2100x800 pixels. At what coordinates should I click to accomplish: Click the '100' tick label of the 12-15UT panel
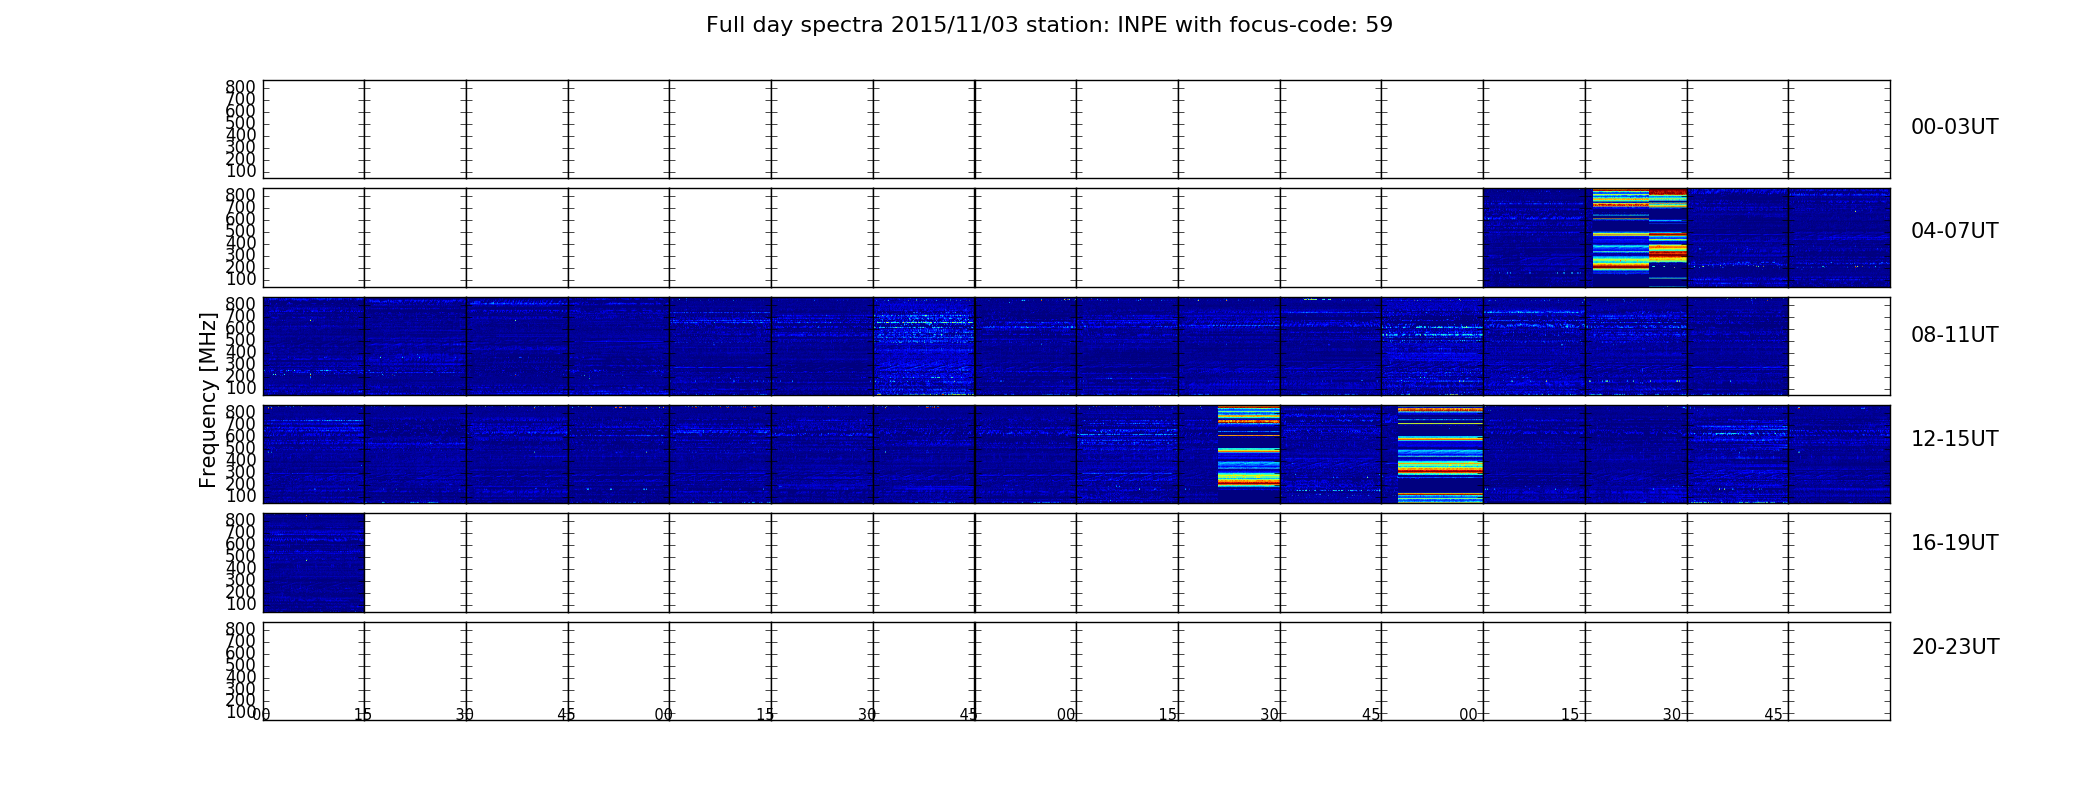[x=240, y=496]
